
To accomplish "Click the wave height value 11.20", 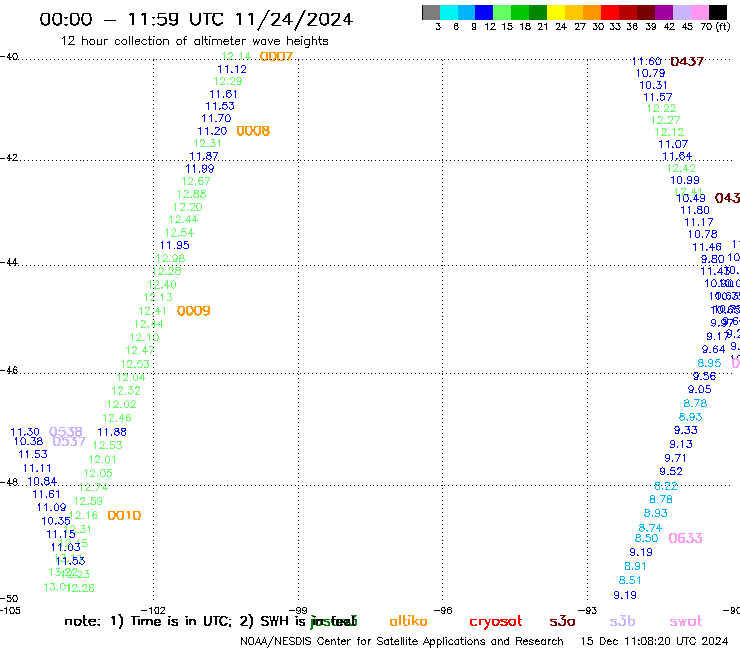I will pyautogui.click(x=212, y=131).
